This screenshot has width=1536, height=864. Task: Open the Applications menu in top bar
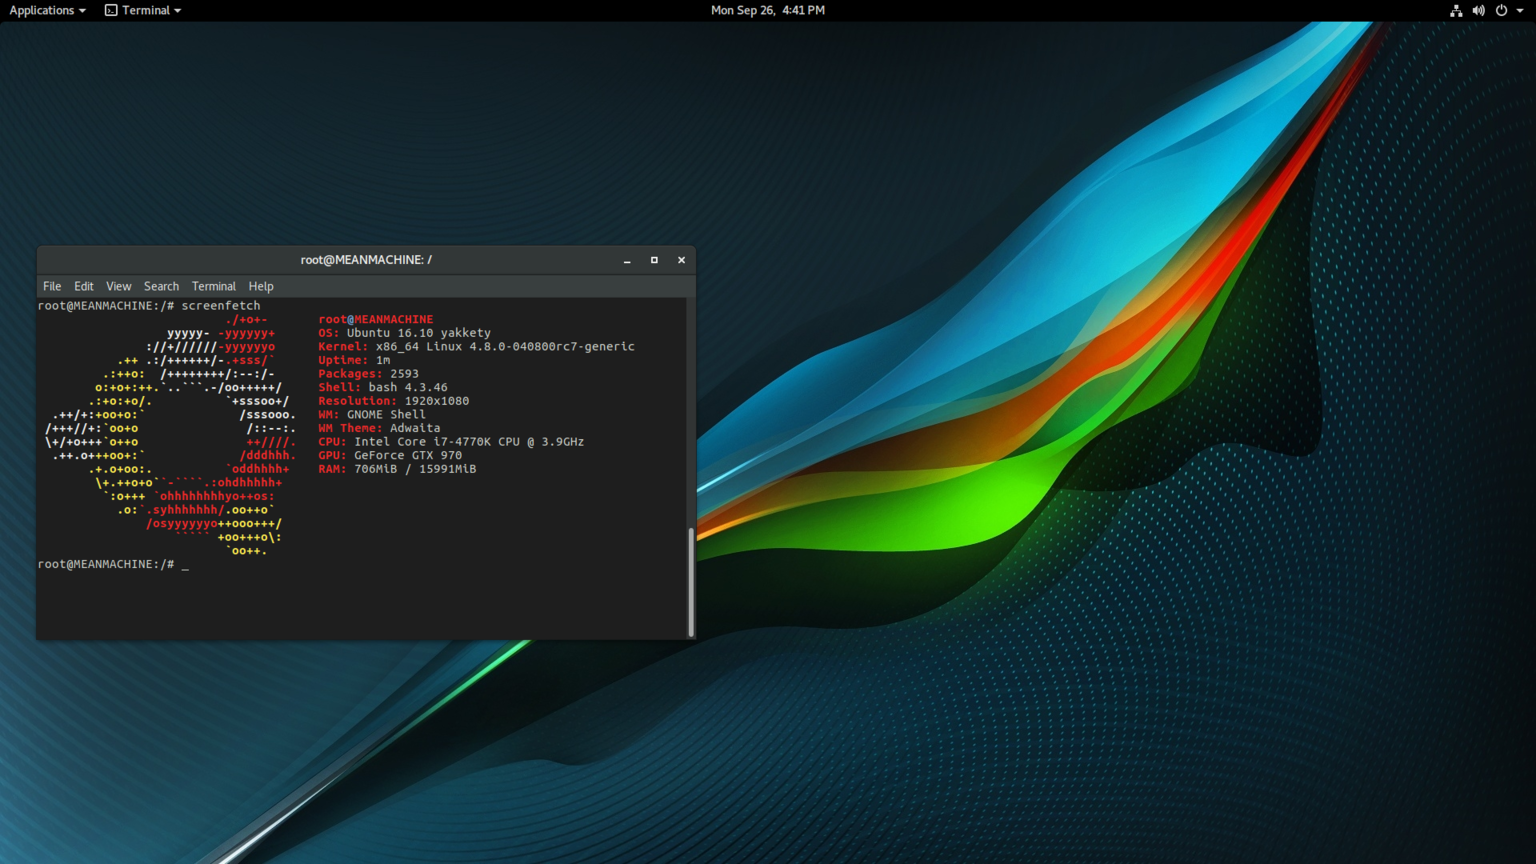pos(47,10)
